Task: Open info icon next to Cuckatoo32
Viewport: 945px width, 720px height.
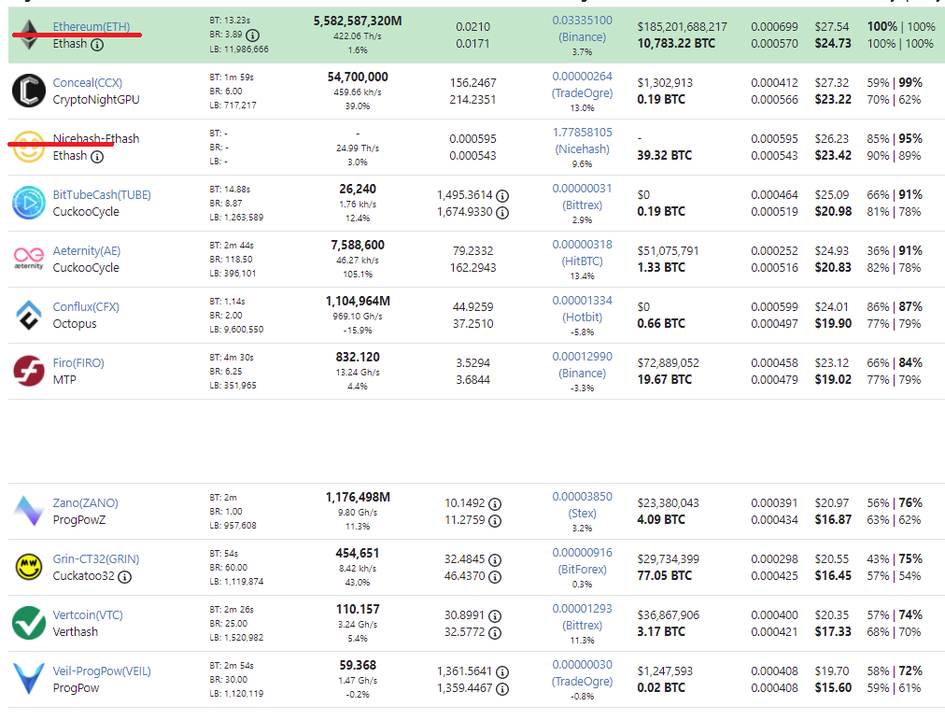Action: [125, 577]
